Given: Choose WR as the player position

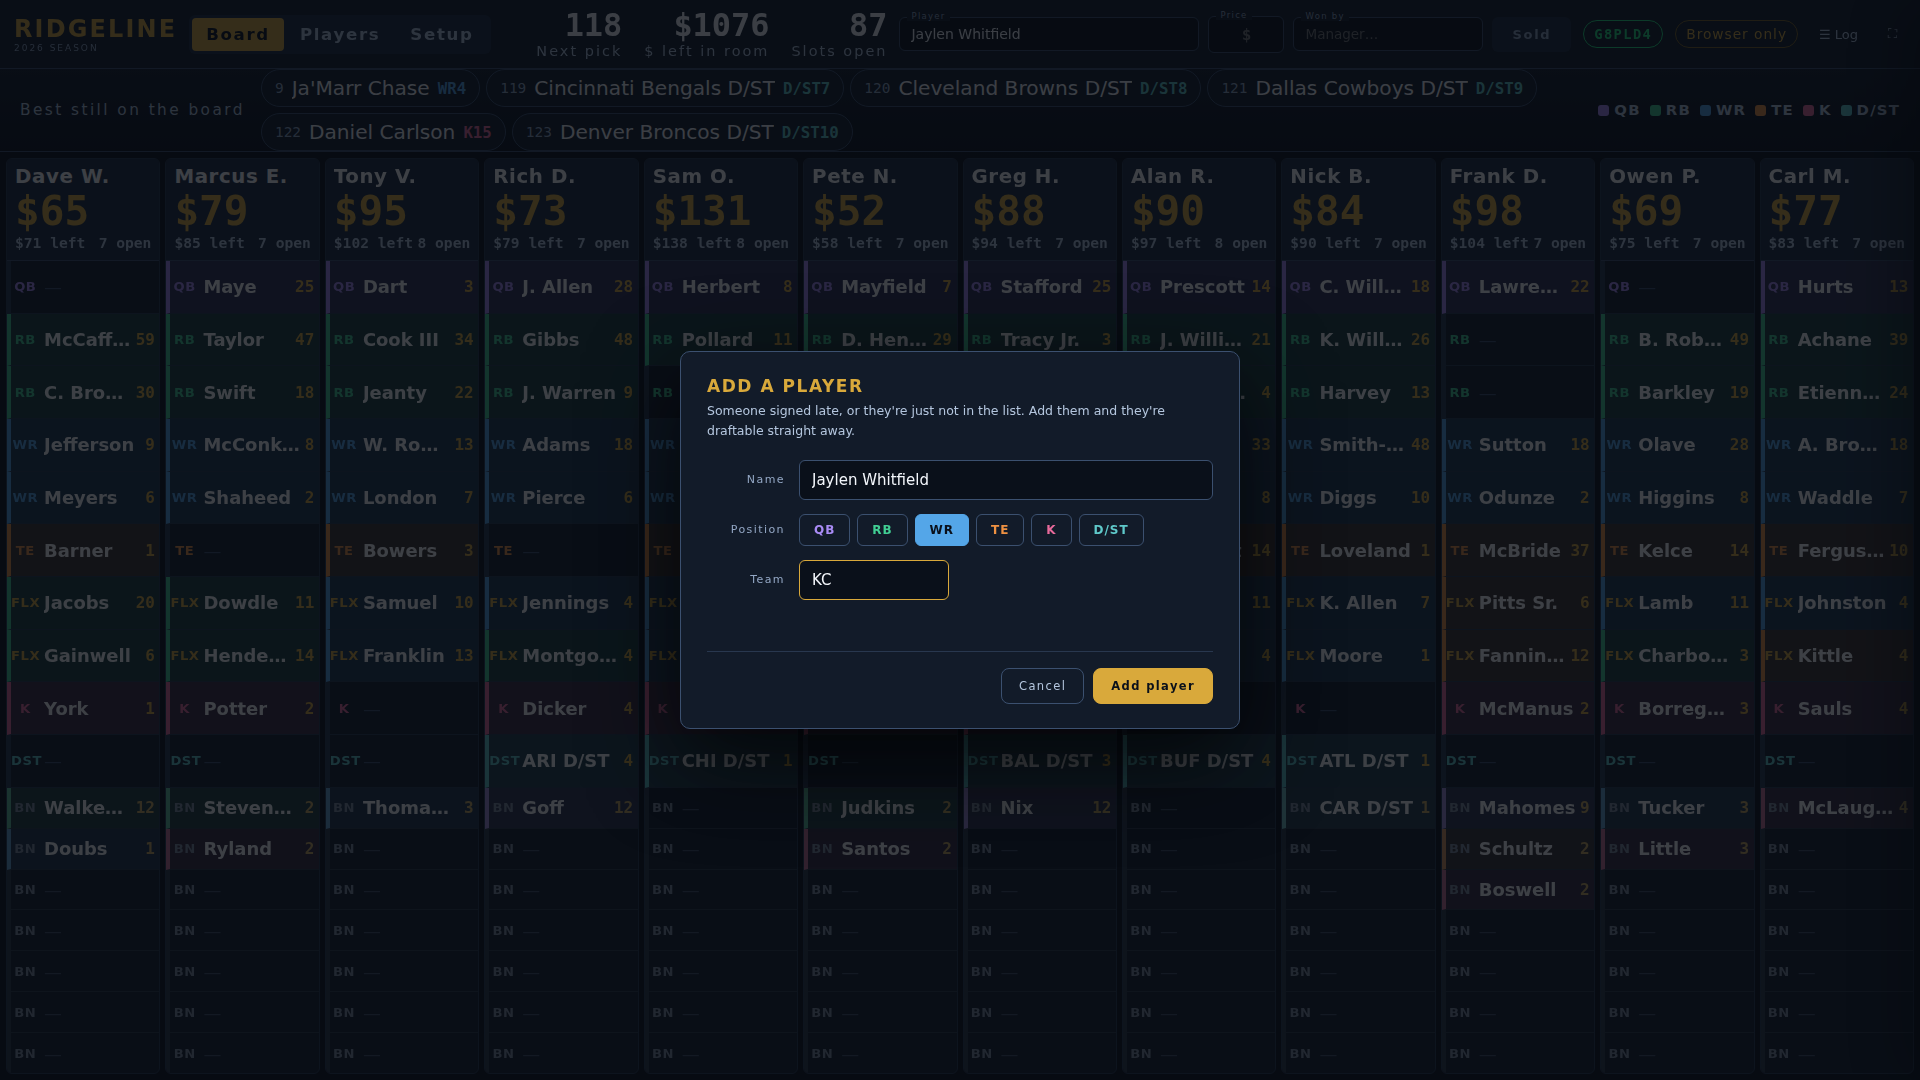Looking at the screenshot, I should point(941,530).
